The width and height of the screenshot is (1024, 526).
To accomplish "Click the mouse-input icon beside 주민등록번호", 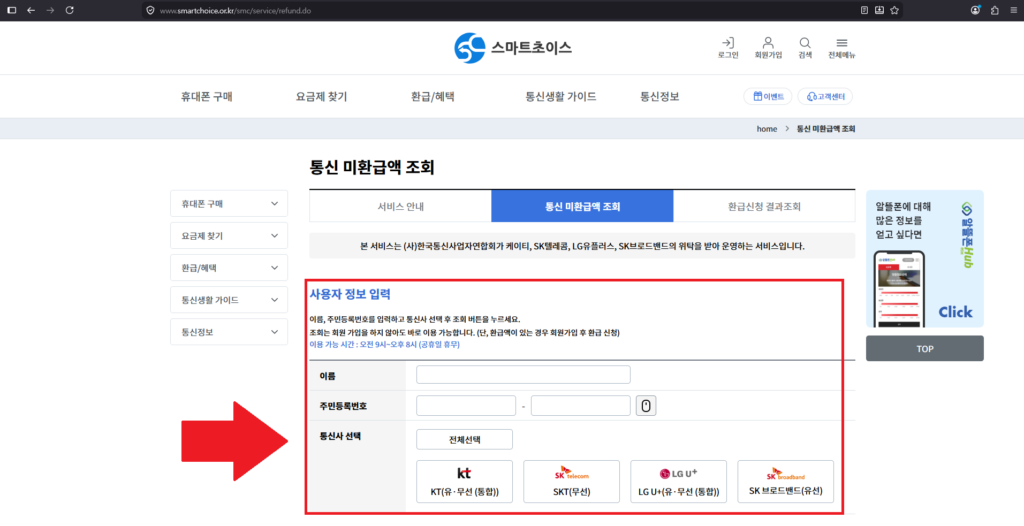I will click(646, 406).
